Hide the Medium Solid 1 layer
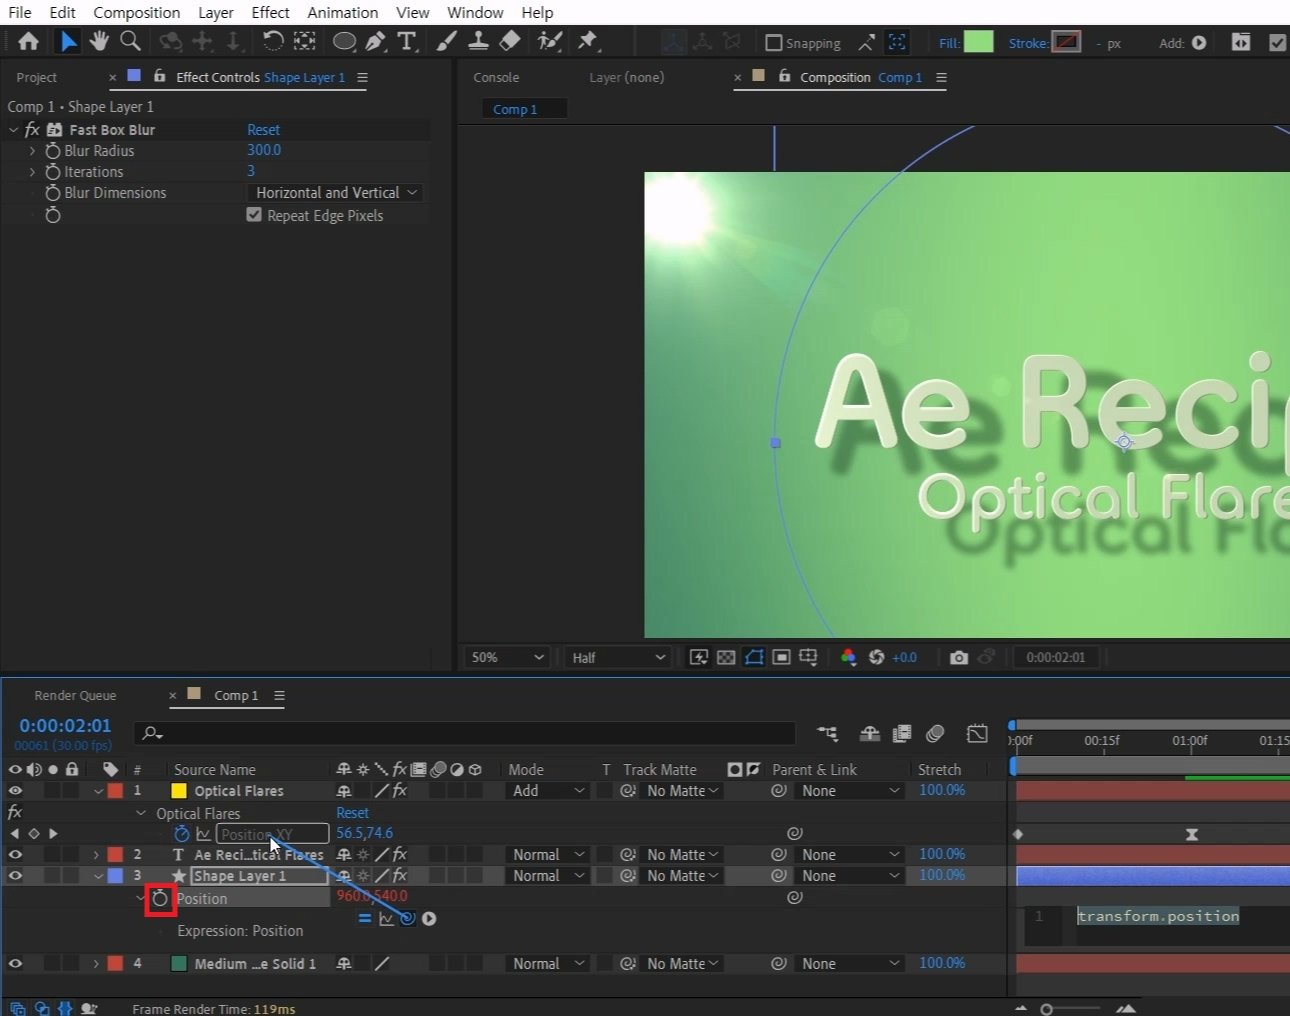The height and width of the screenshot is (1016, 1290). click(15, 964)
